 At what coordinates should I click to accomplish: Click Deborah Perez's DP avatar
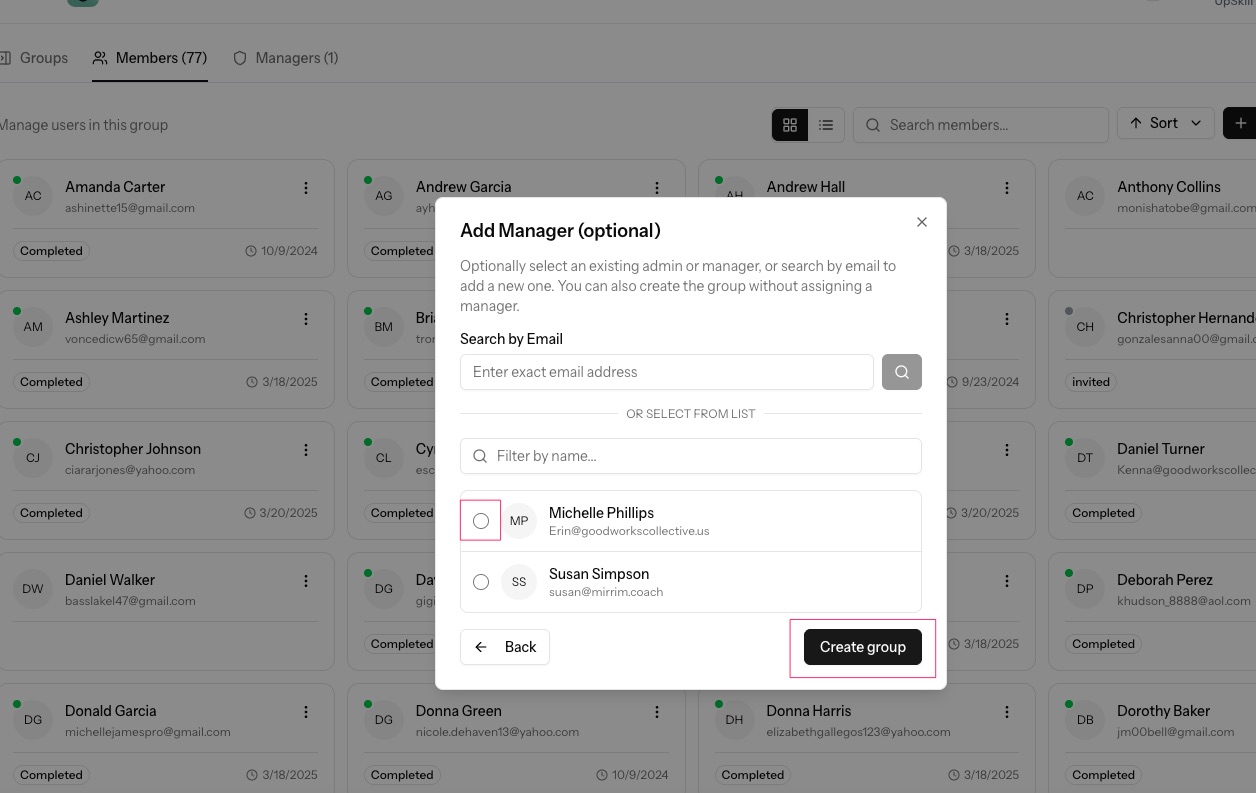[x=1085, y=589]
